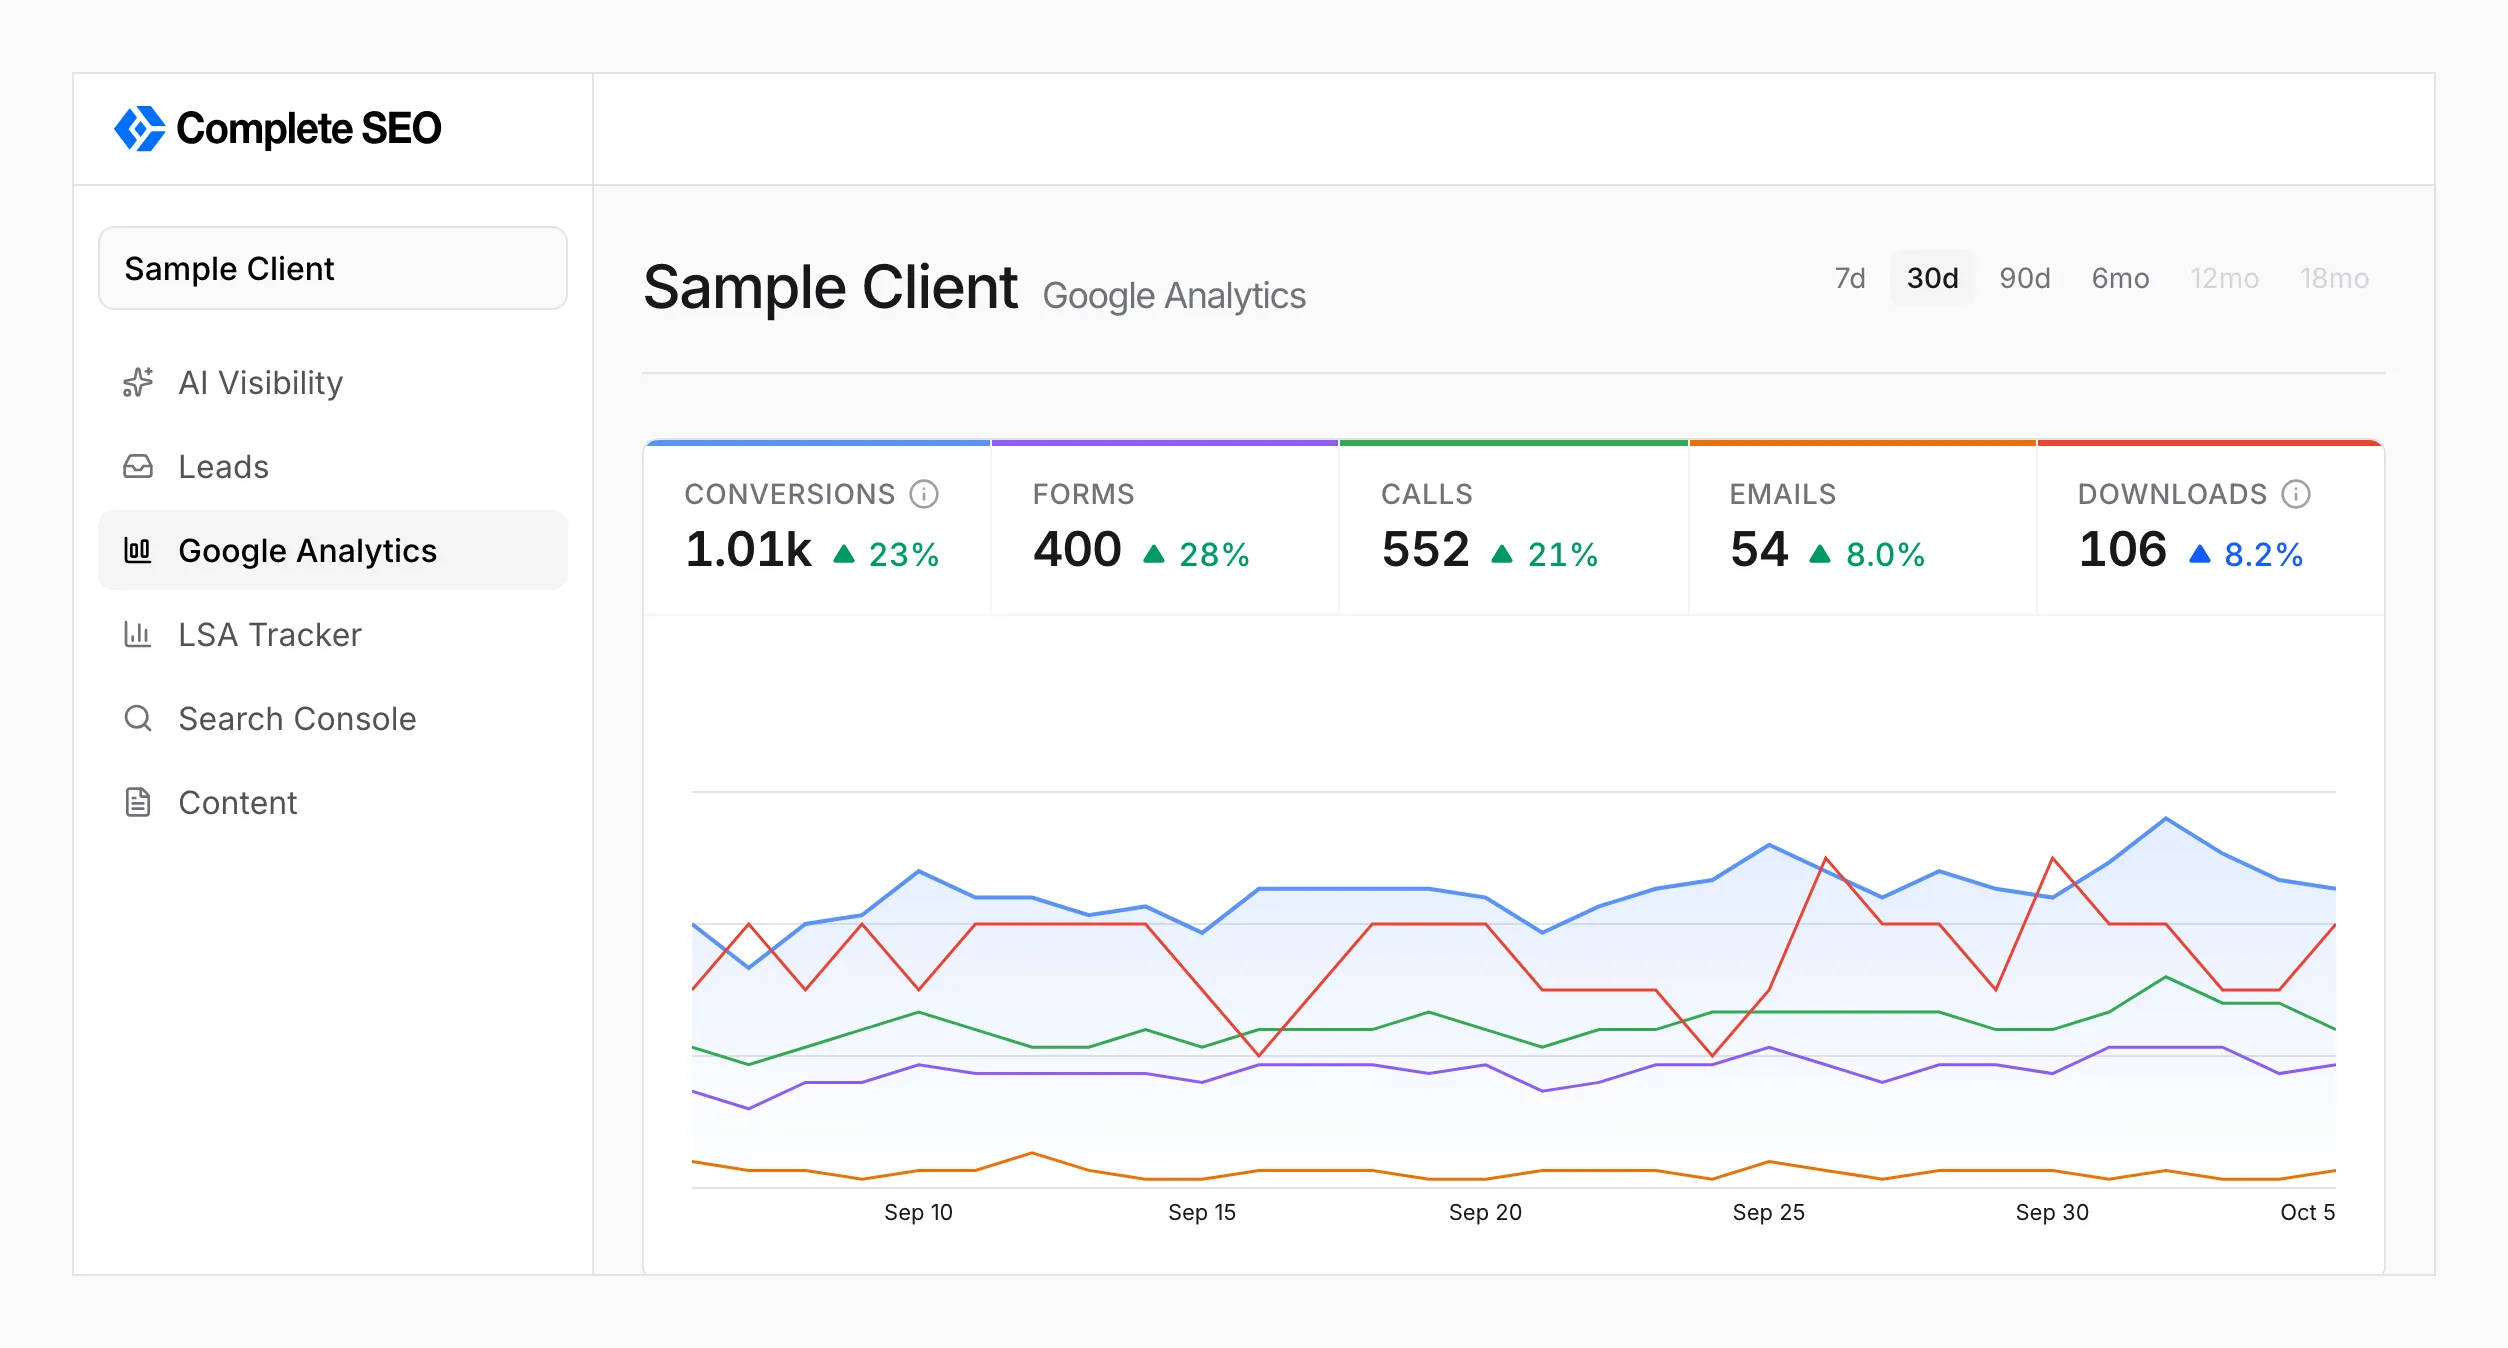2508x1348 pixels.
Task: Switch the date range to 90d
Action: [2025, 278]
